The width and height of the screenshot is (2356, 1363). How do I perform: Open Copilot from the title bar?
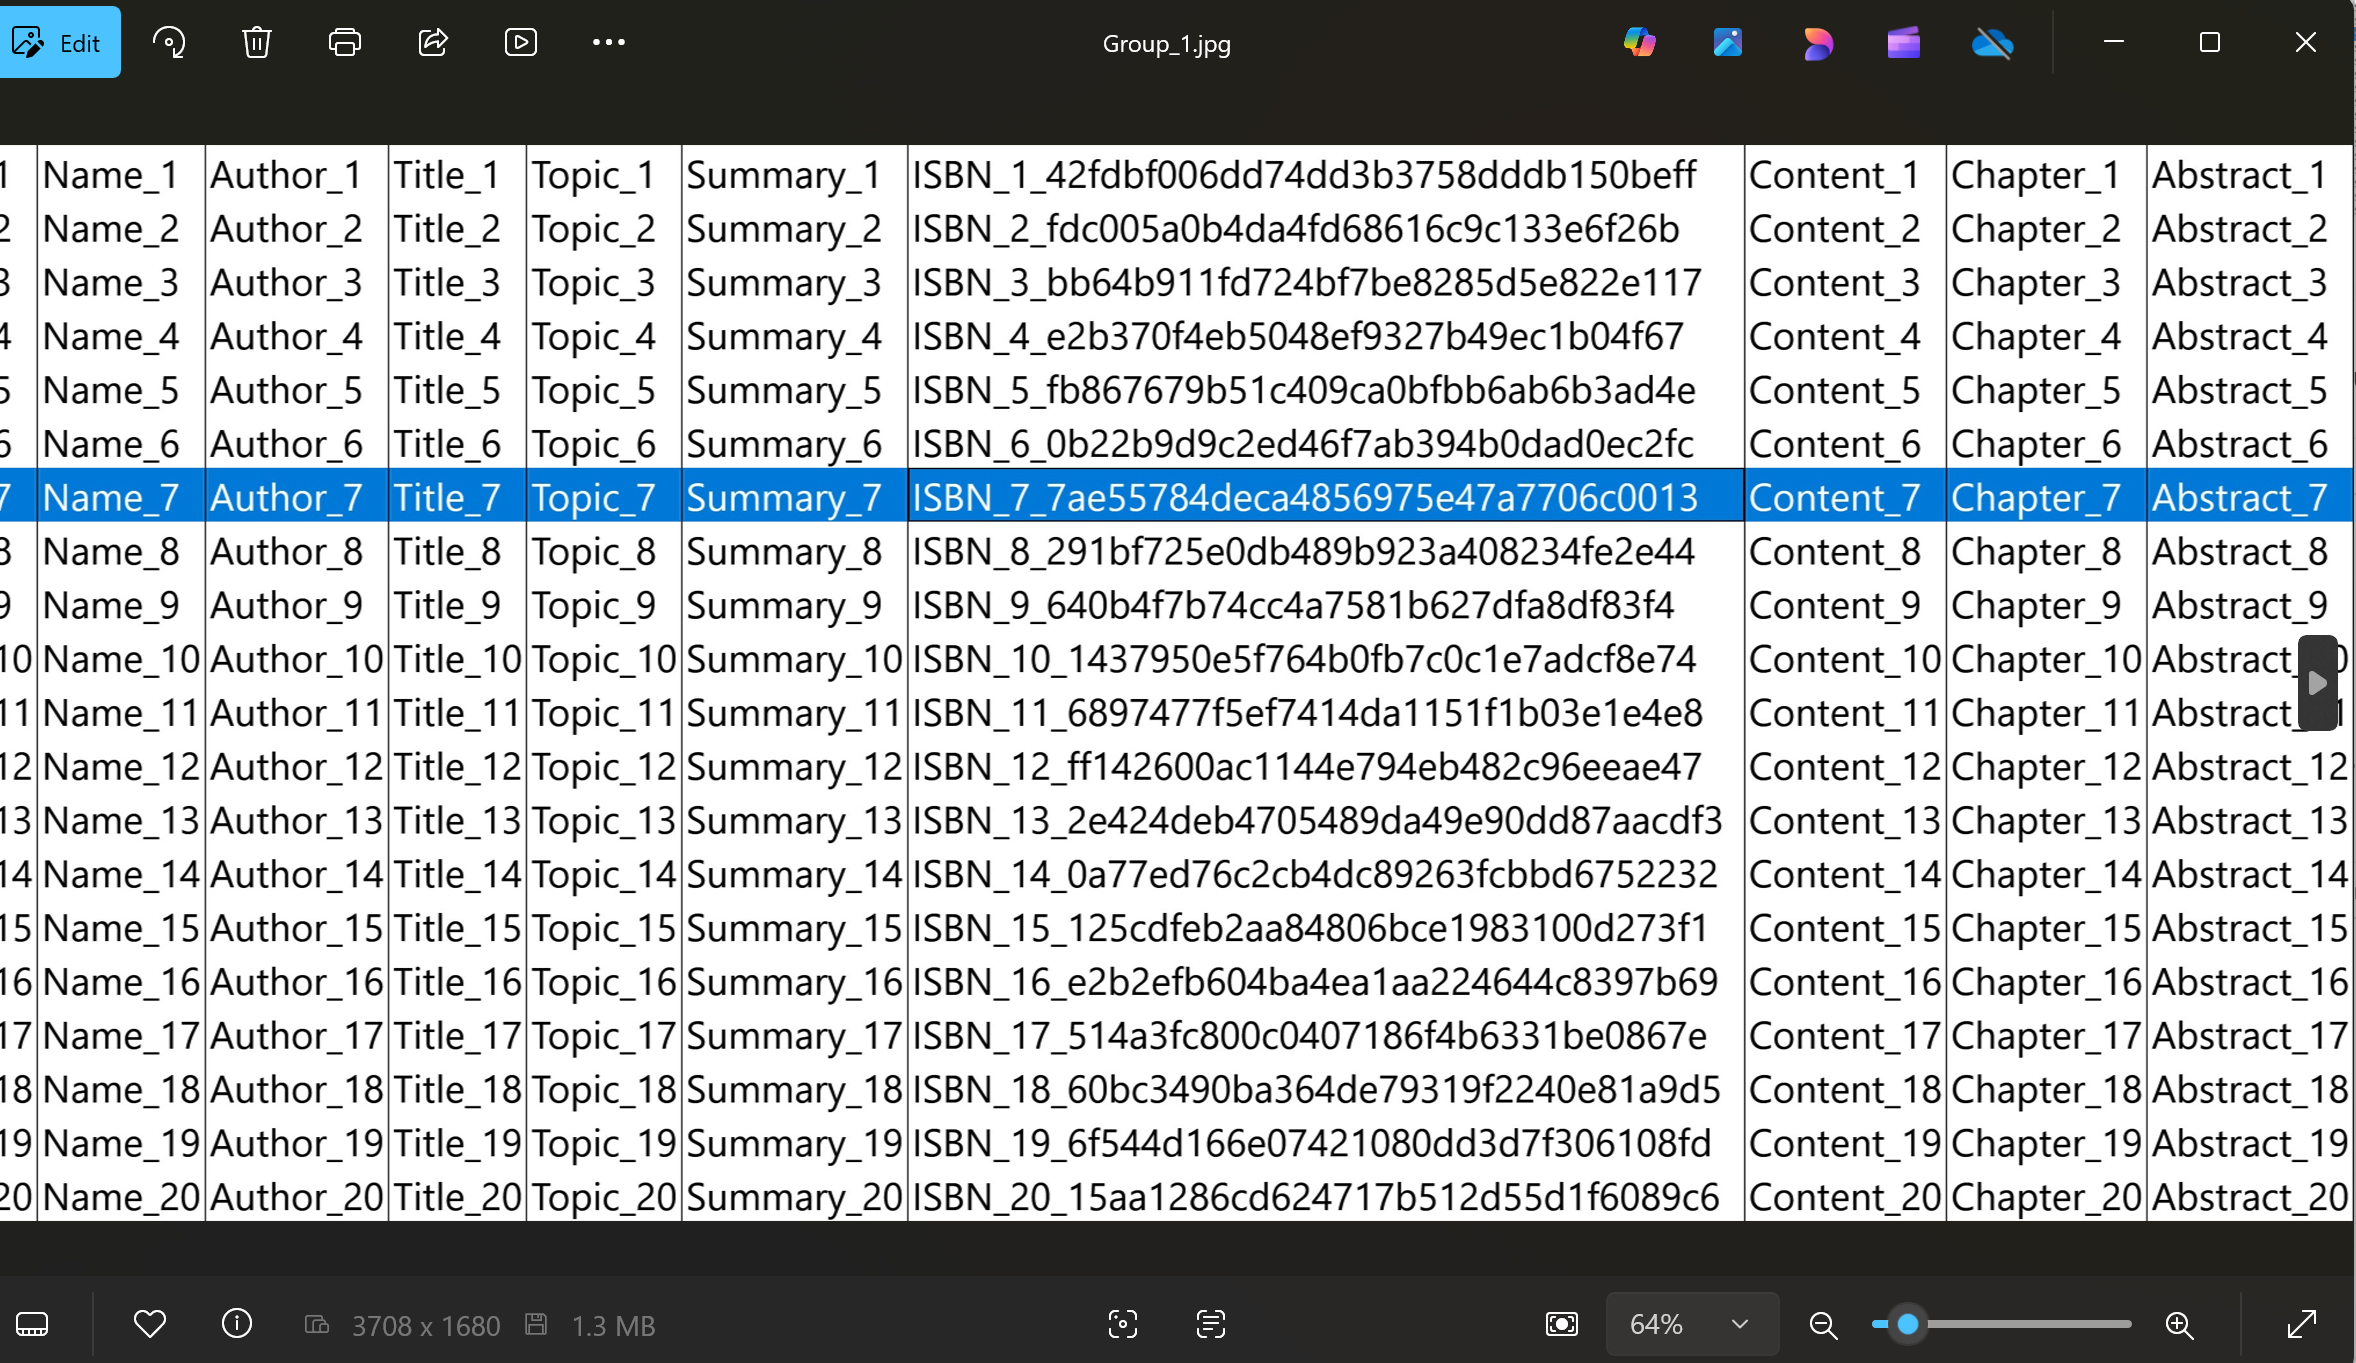1639,43
